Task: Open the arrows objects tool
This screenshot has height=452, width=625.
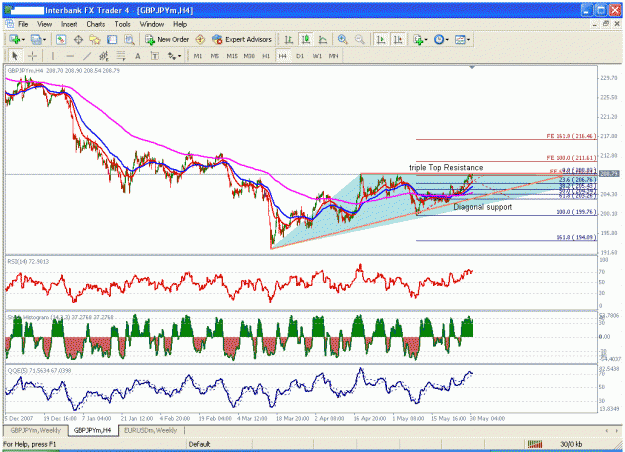Action: pyautogui.click(x=172, y=56)
